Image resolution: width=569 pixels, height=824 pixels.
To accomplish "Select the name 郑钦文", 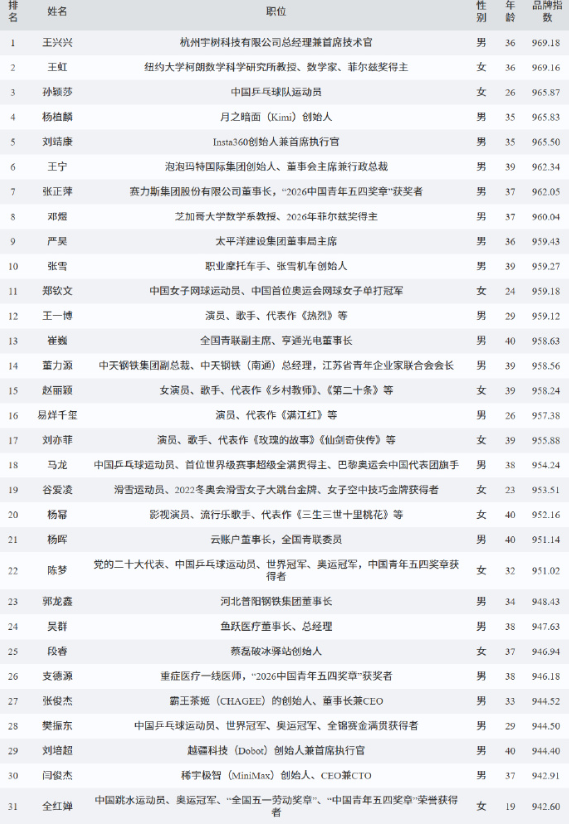I will [57, 291].
